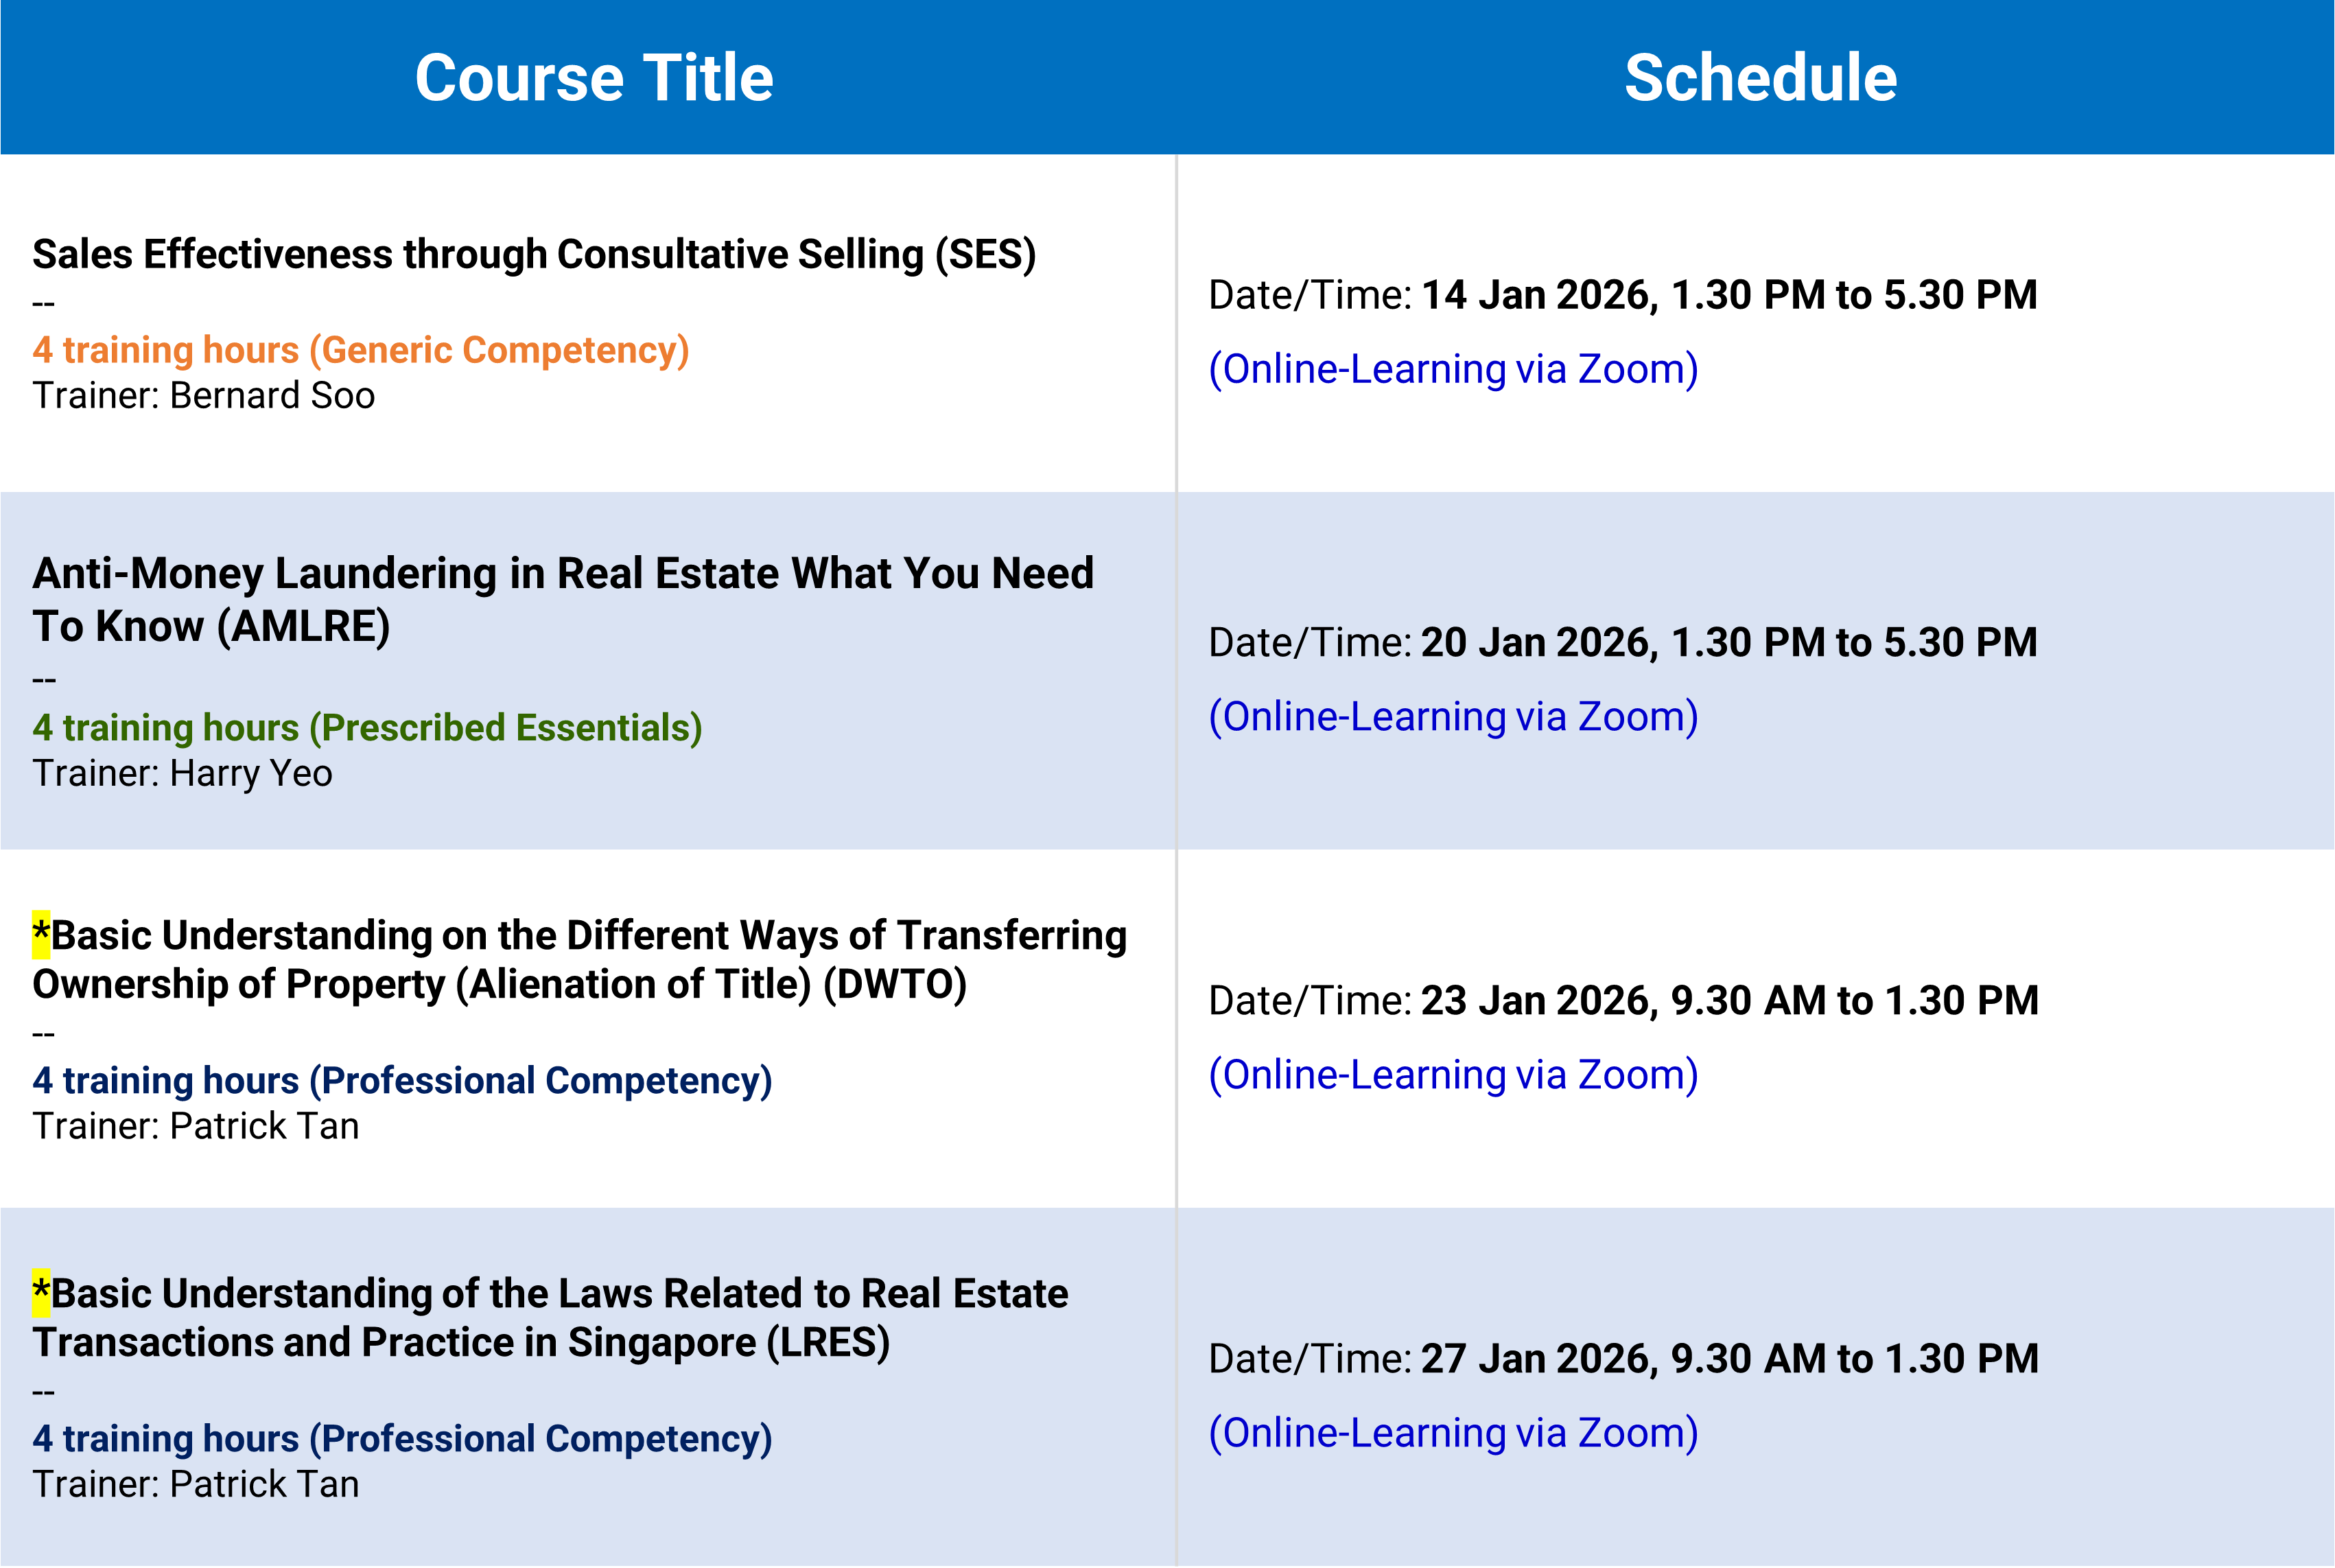The image size is (2335, 1568).
Task: Click the orange Generic Competency training hours label
Action: point(361,350)
